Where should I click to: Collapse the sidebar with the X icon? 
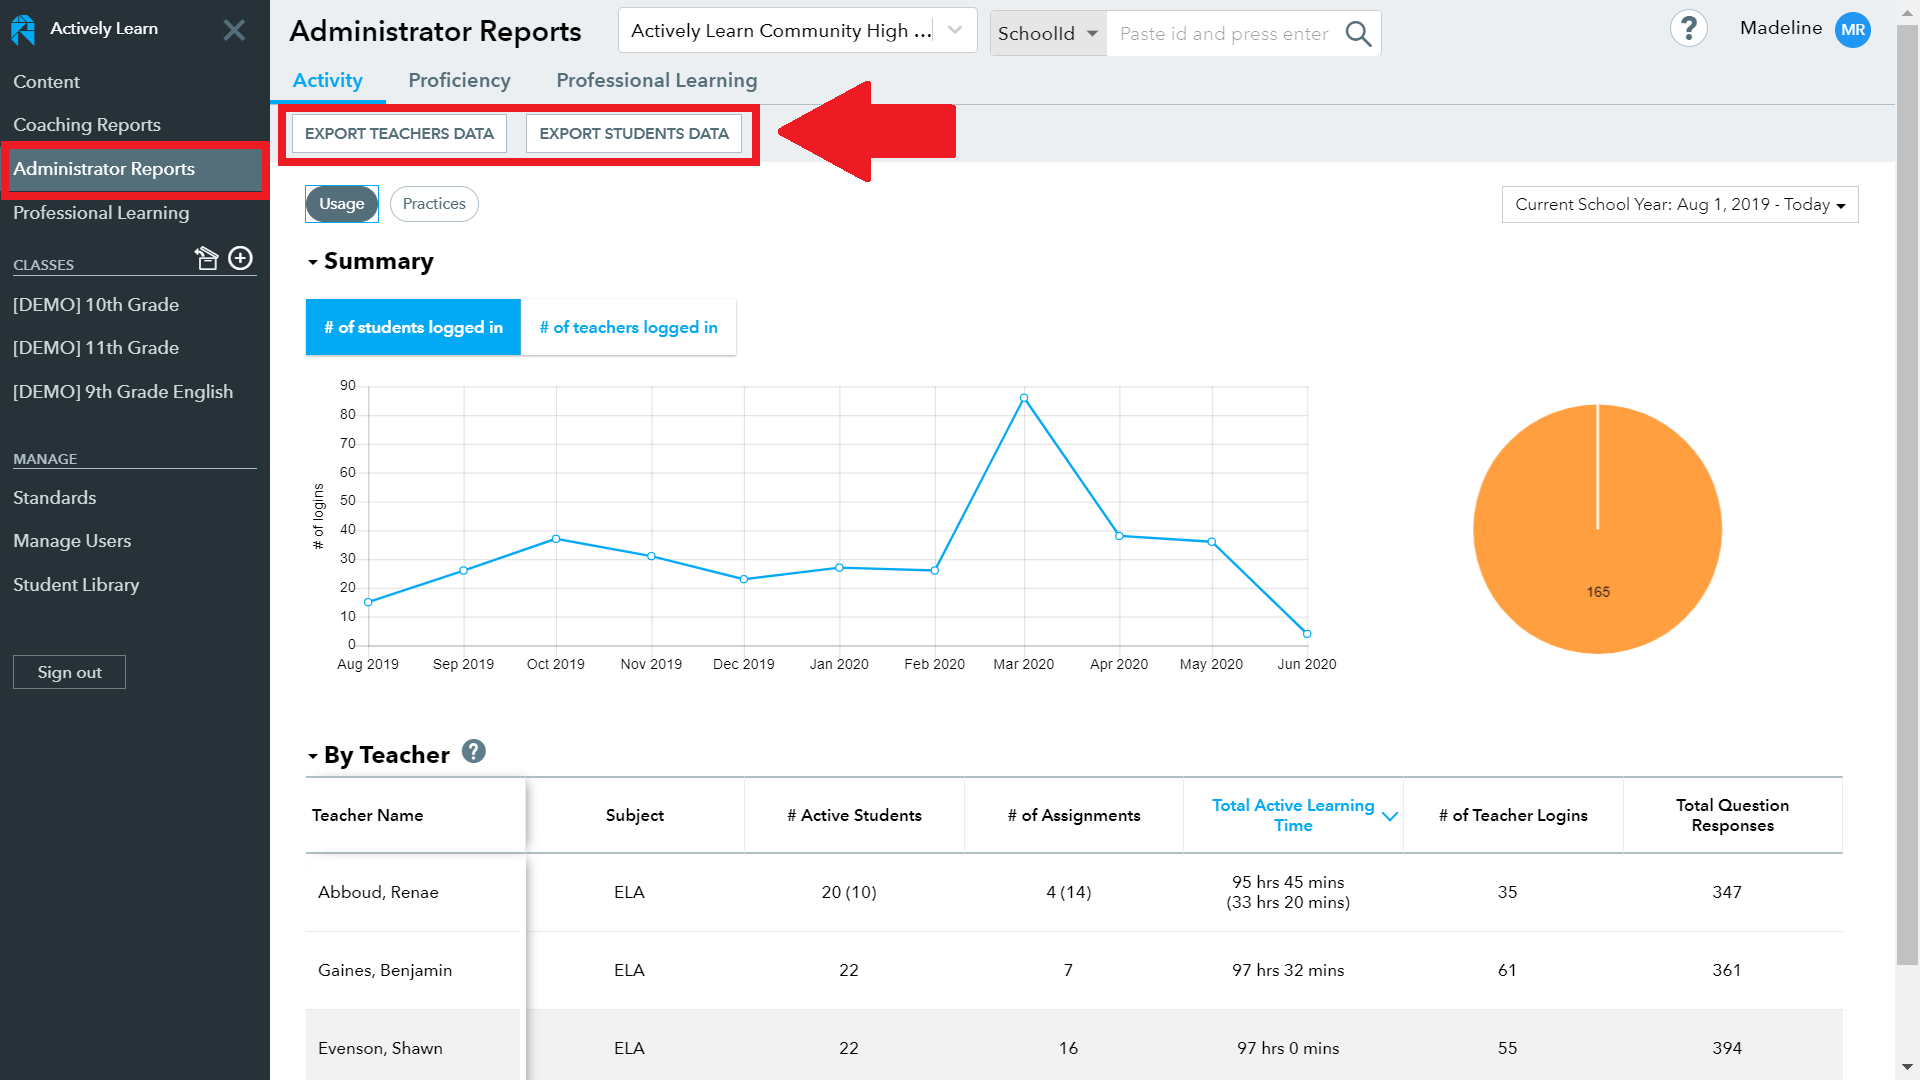point(234,29)
